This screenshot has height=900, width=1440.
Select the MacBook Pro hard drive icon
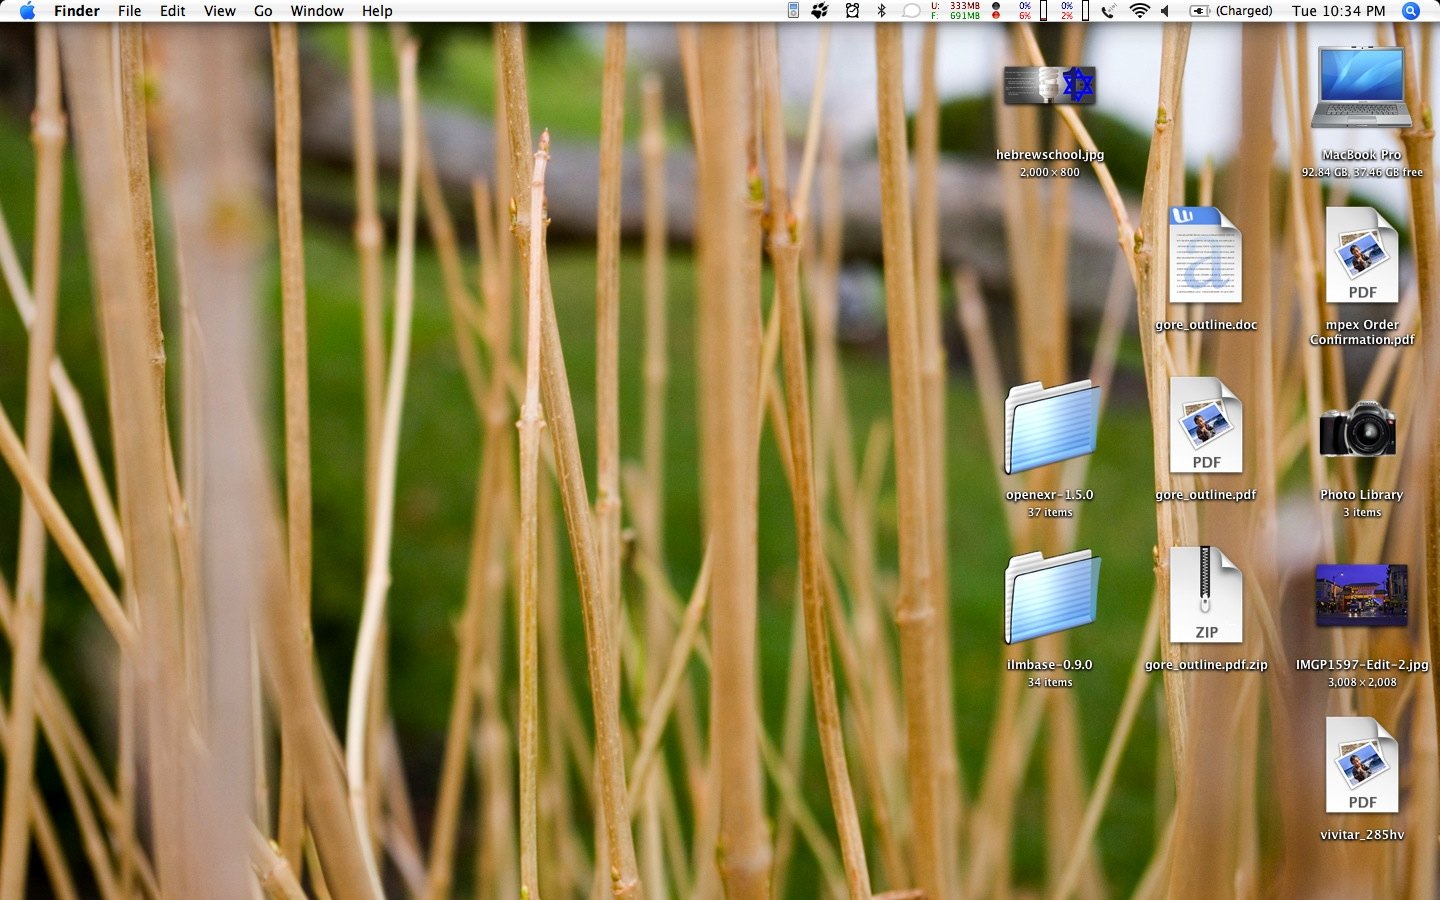coord(1362,87)
